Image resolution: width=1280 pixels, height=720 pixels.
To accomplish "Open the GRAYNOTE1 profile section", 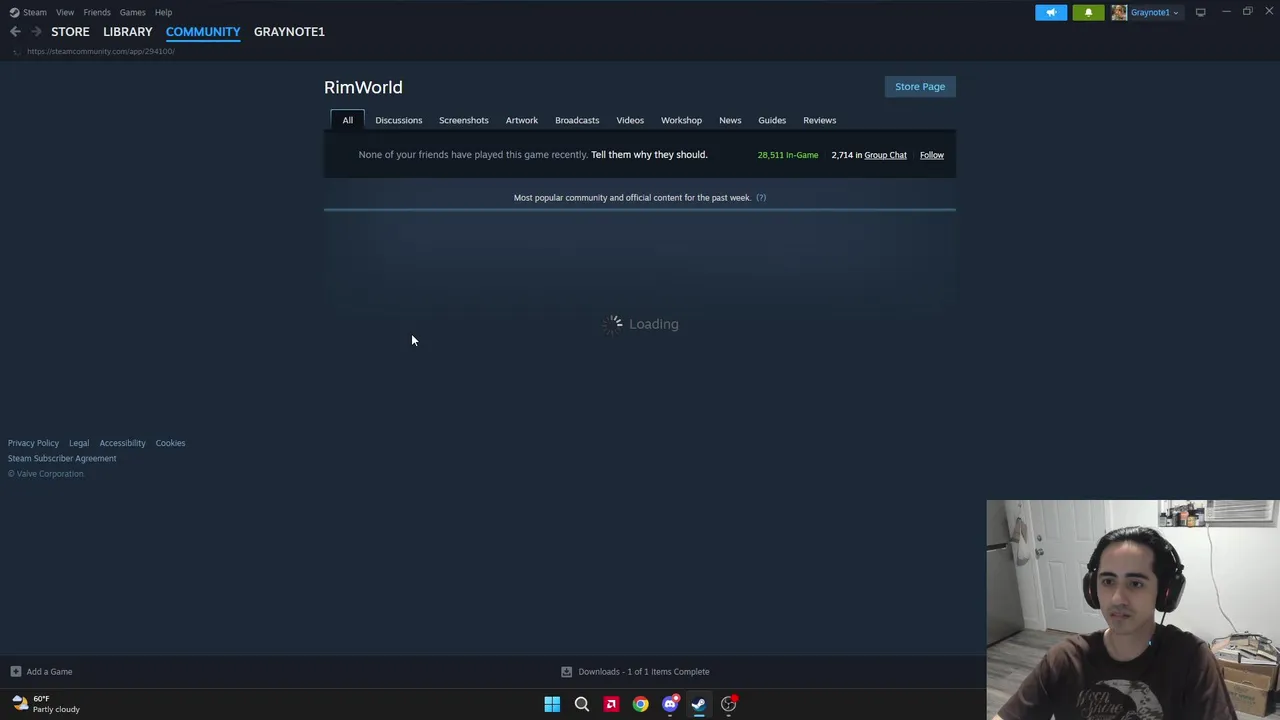I will pyautogui.click(x=289, y=32).
